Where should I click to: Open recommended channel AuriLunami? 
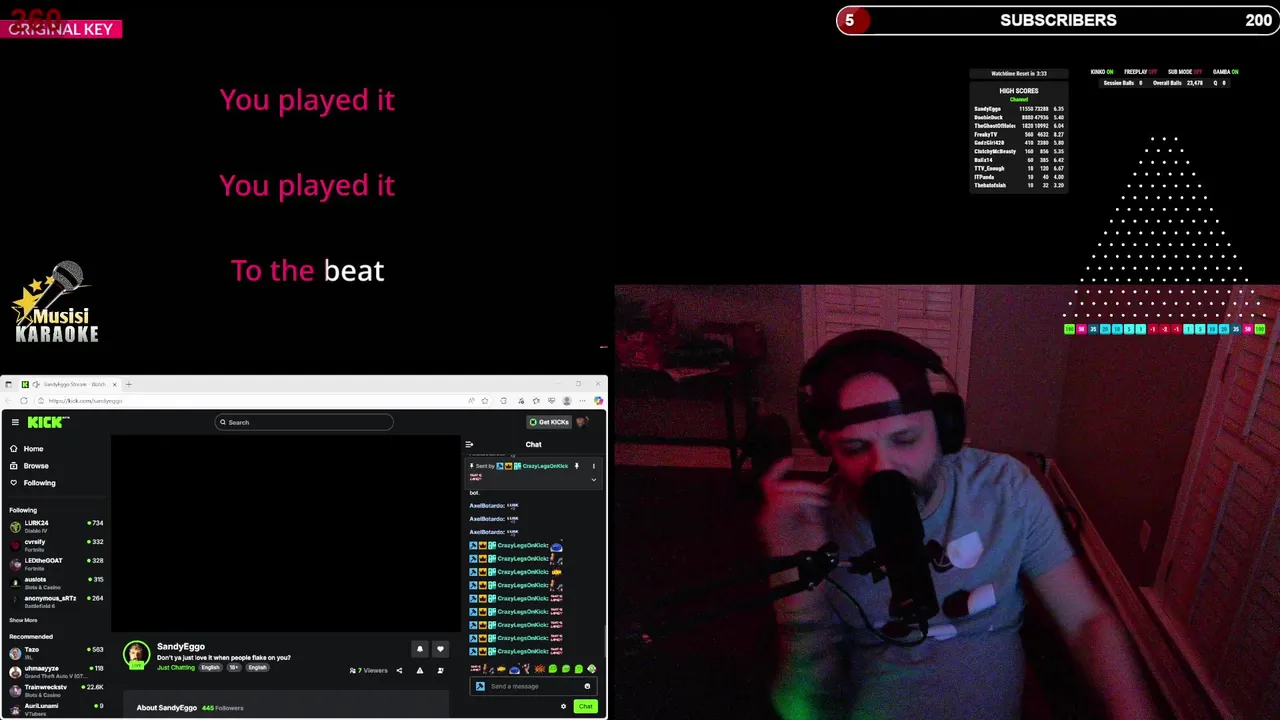point(56,708)
